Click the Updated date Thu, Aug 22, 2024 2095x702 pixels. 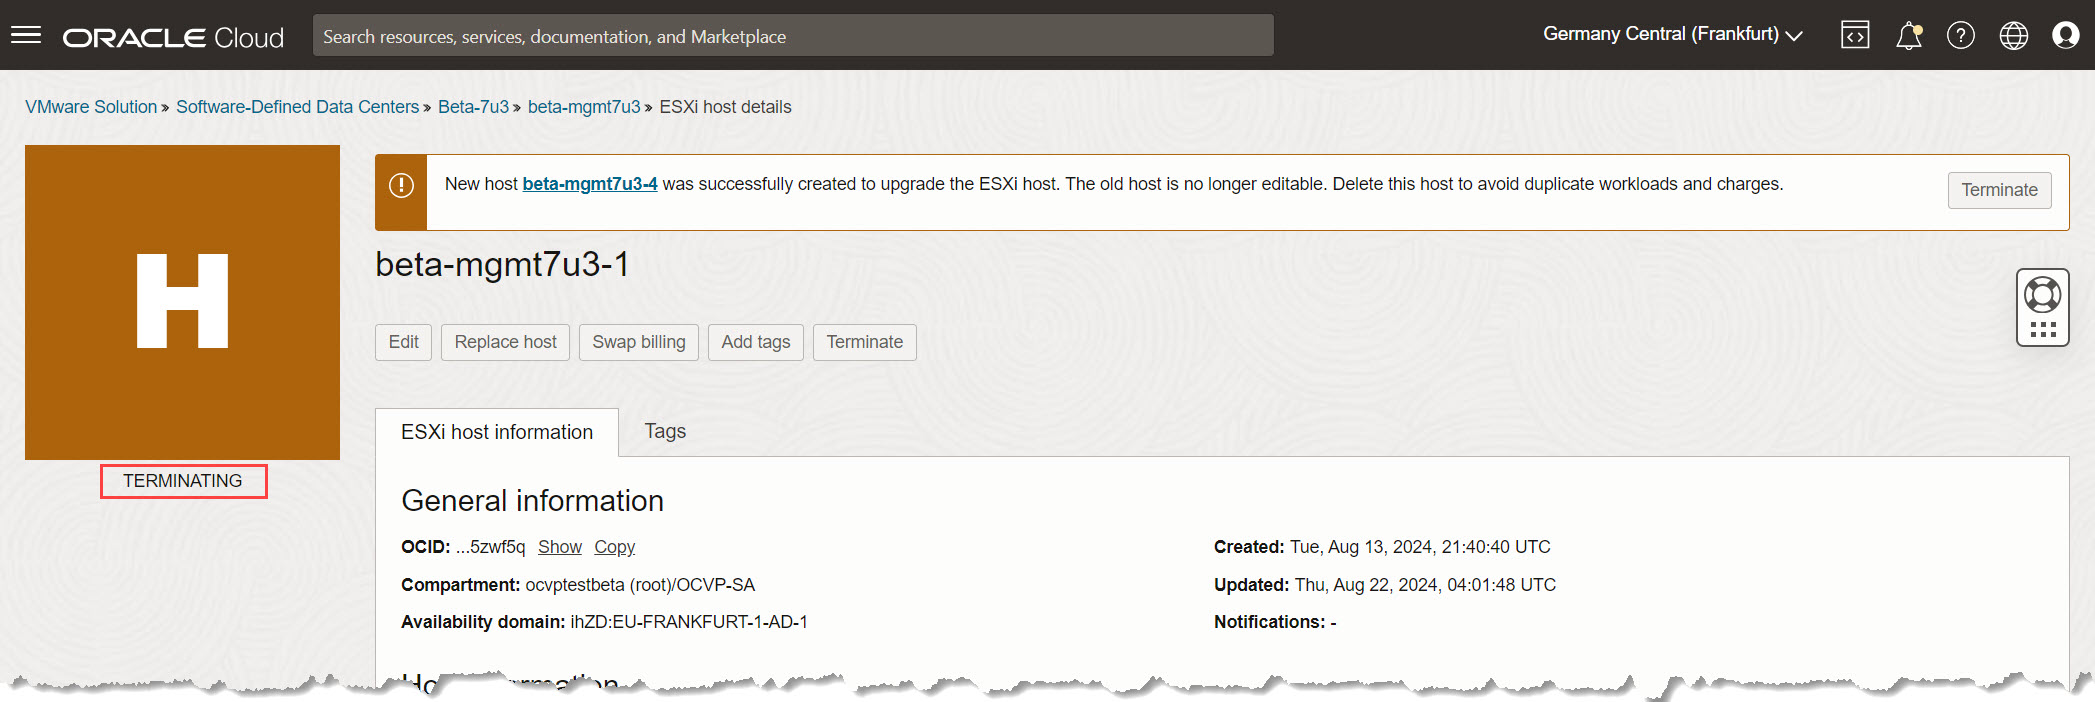click(1425, 585)
